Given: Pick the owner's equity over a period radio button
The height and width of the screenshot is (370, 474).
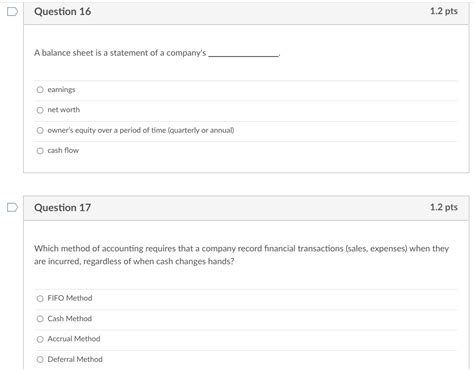Looking at the screenshot, I should click(40, 130).
